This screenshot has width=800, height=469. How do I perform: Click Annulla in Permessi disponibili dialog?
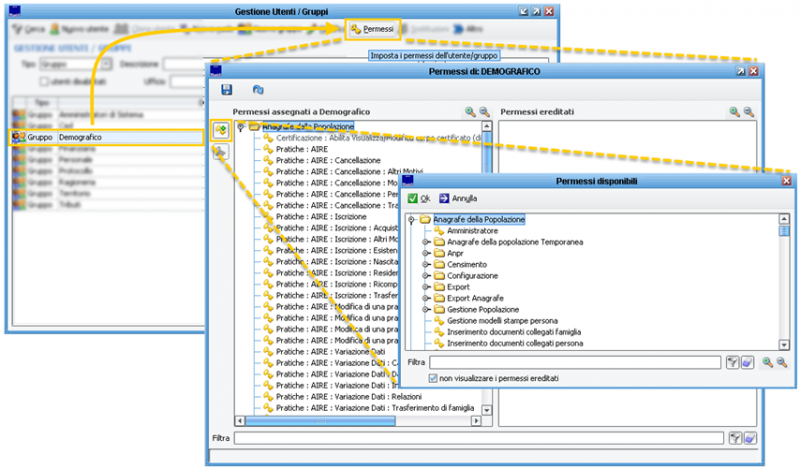coord(458,198)
